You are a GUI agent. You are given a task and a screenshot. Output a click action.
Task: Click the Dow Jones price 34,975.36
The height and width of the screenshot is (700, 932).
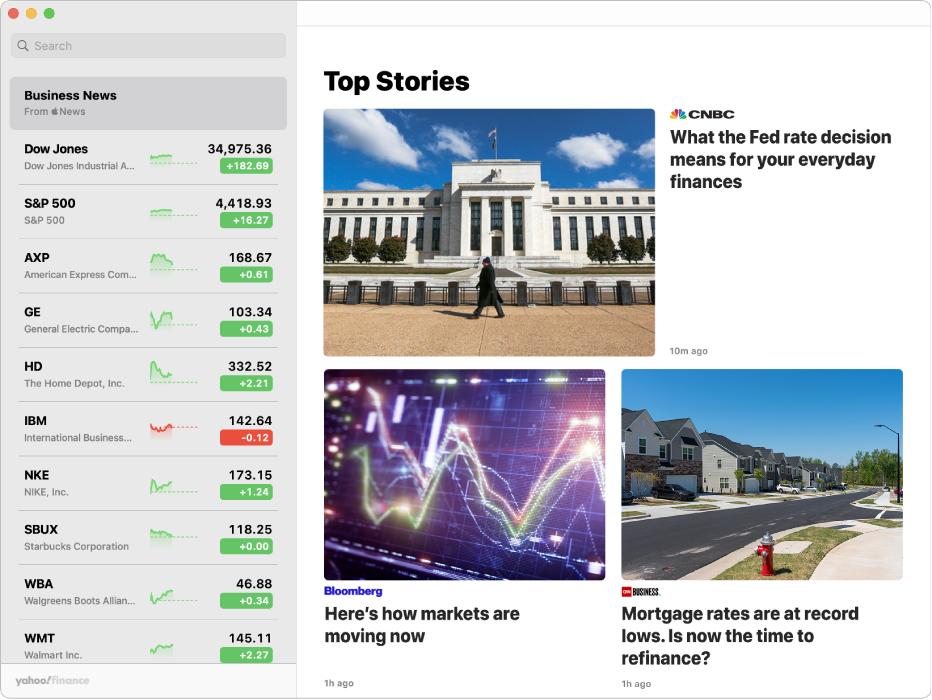click(x=240, y=149)
